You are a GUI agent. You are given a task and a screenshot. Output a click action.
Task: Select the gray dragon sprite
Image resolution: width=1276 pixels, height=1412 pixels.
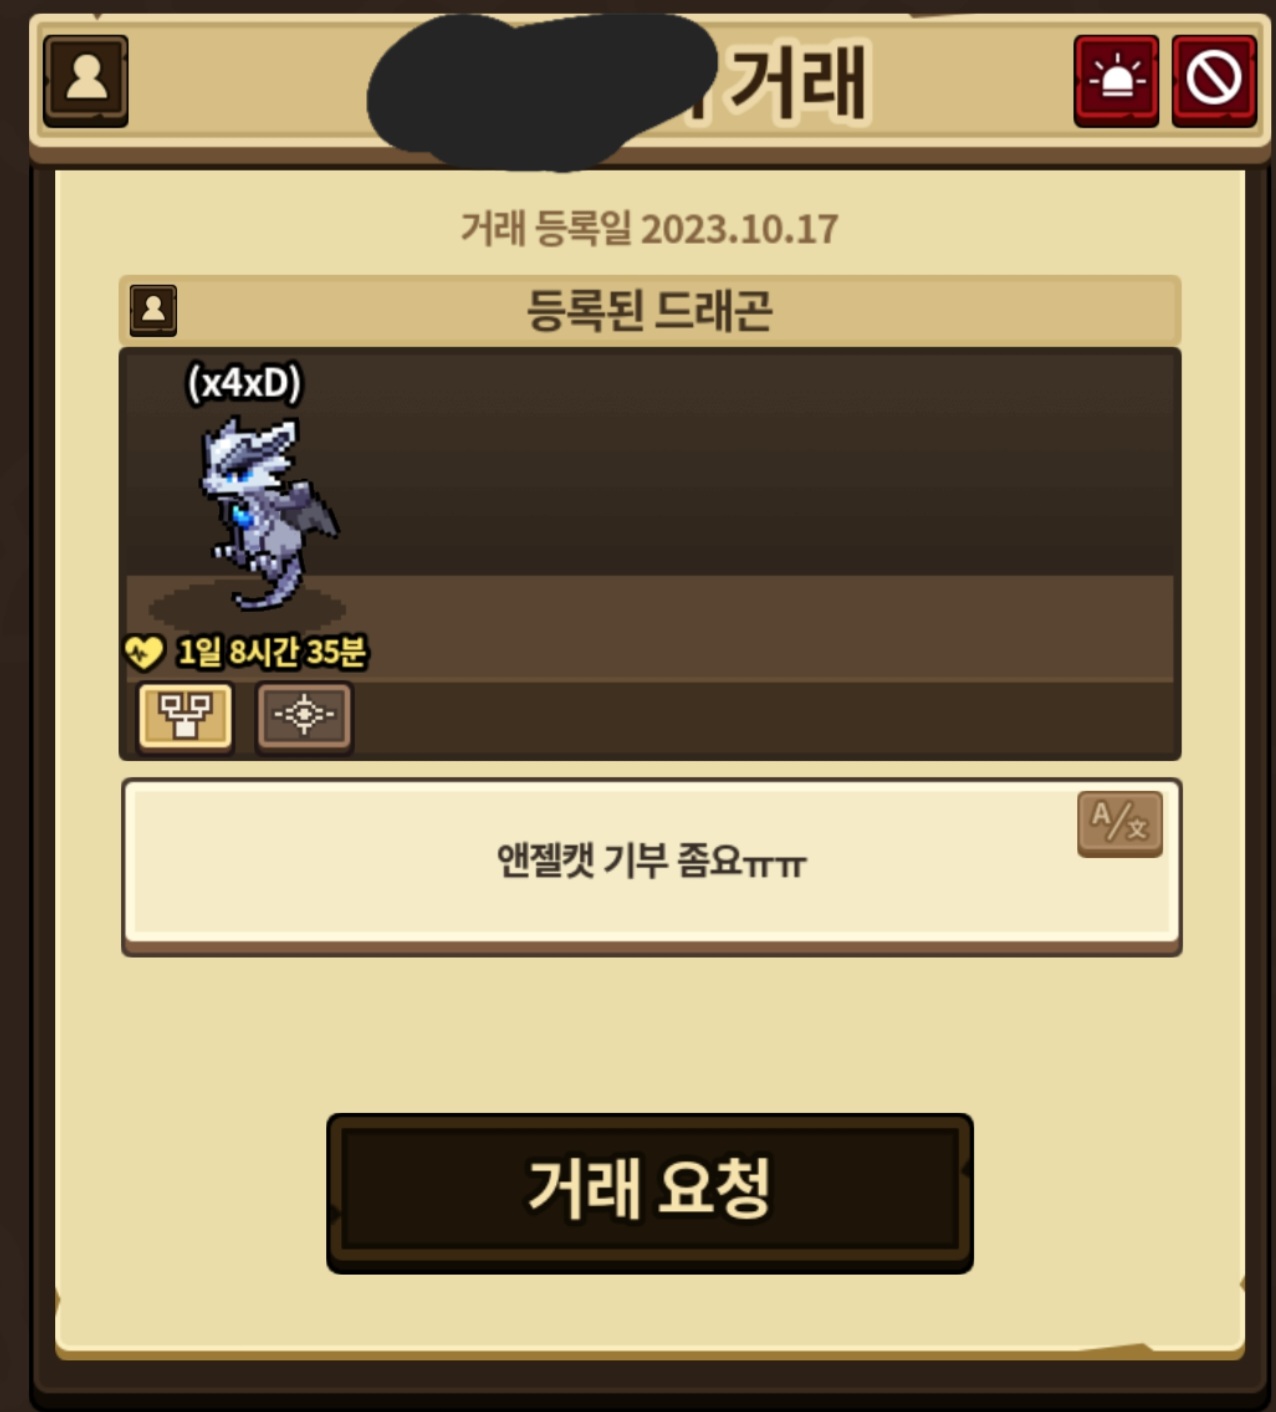click(267, 512)
